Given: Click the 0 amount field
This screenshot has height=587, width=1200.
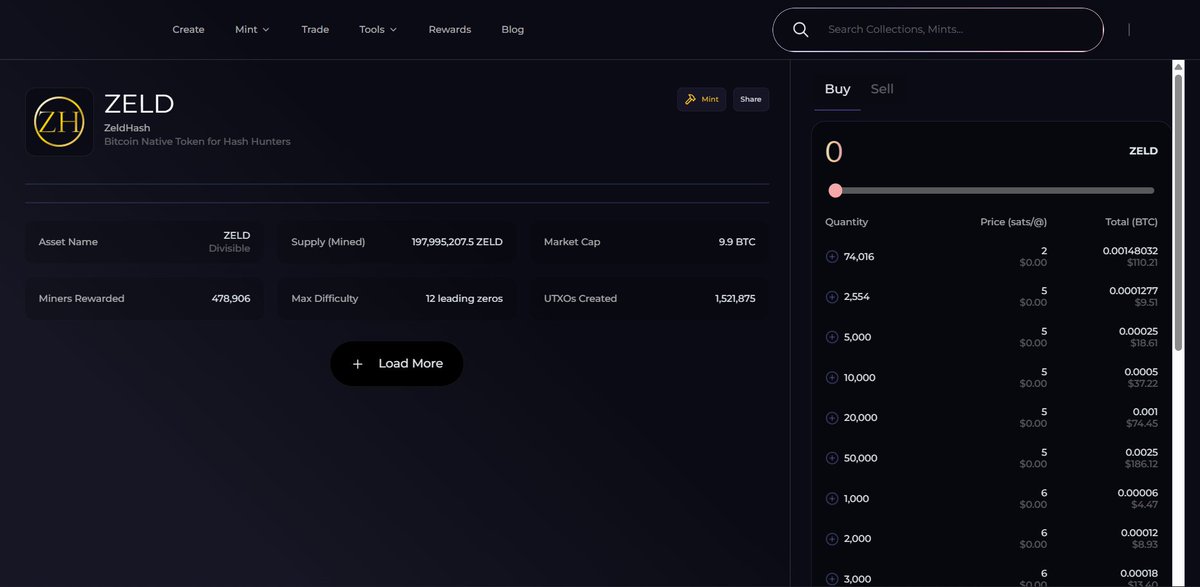Looking at the screenshot, I should click(x=834, y=152).
